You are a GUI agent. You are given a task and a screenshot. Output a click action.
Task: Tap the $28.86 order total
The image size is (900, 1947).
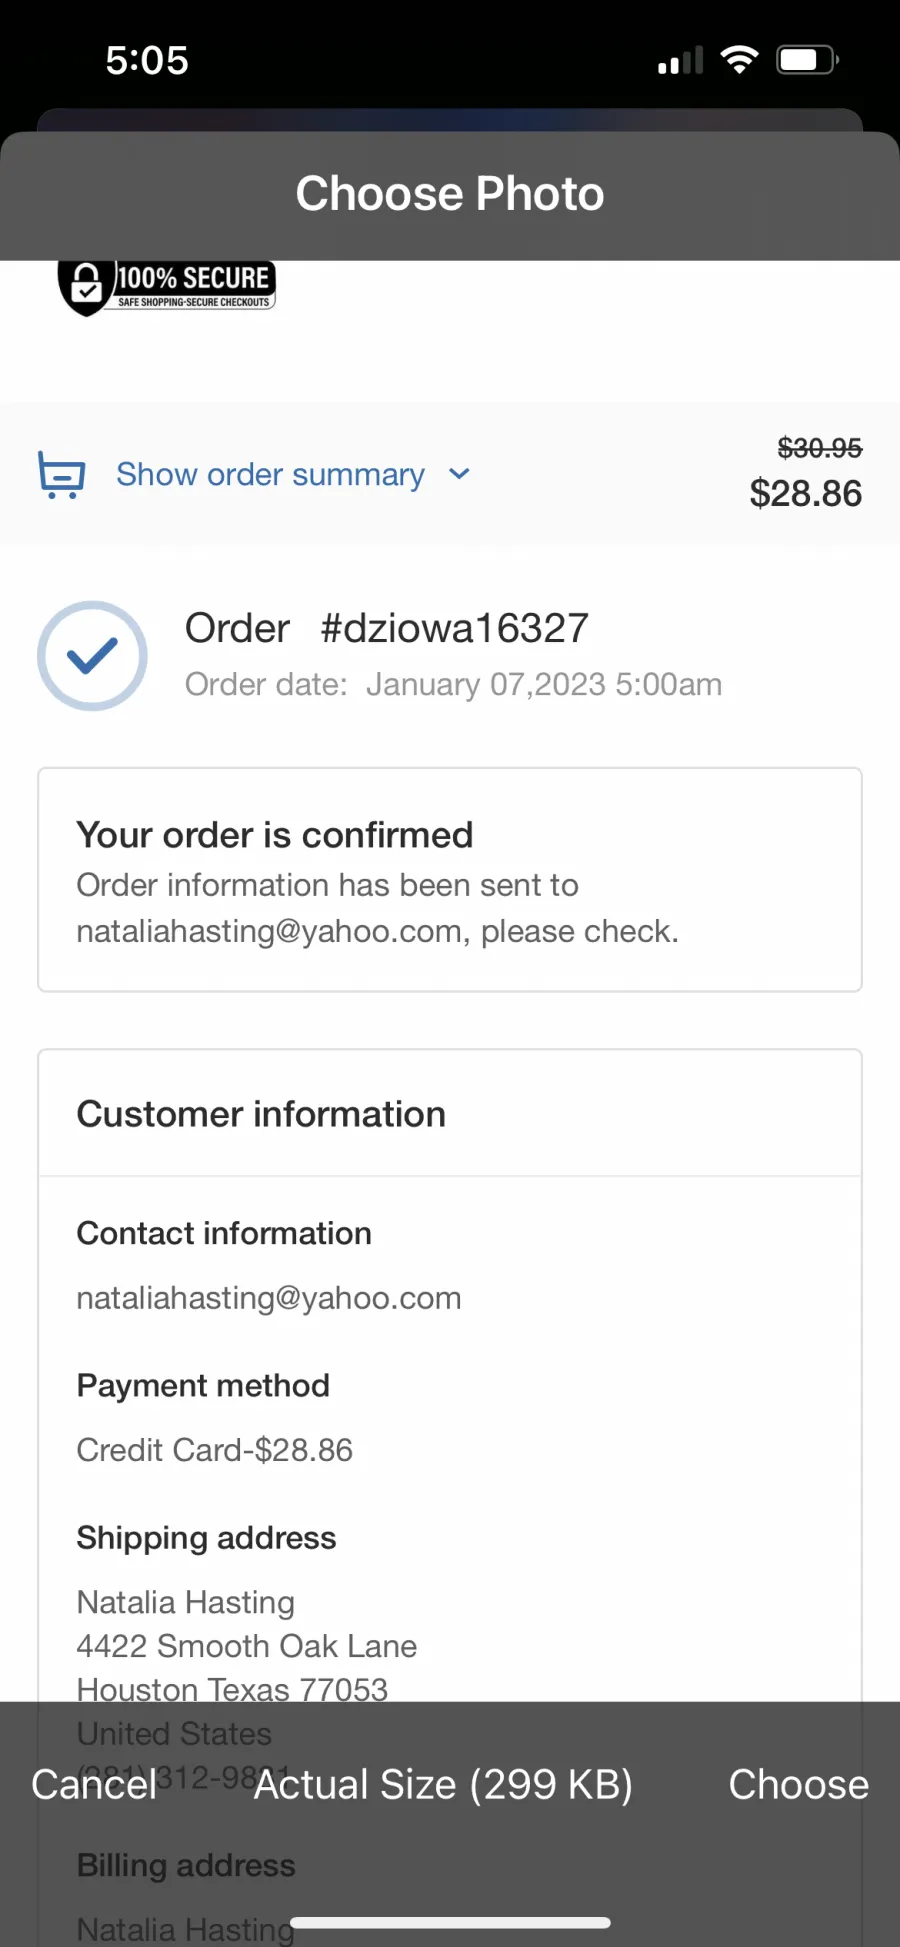click(806, 493)
